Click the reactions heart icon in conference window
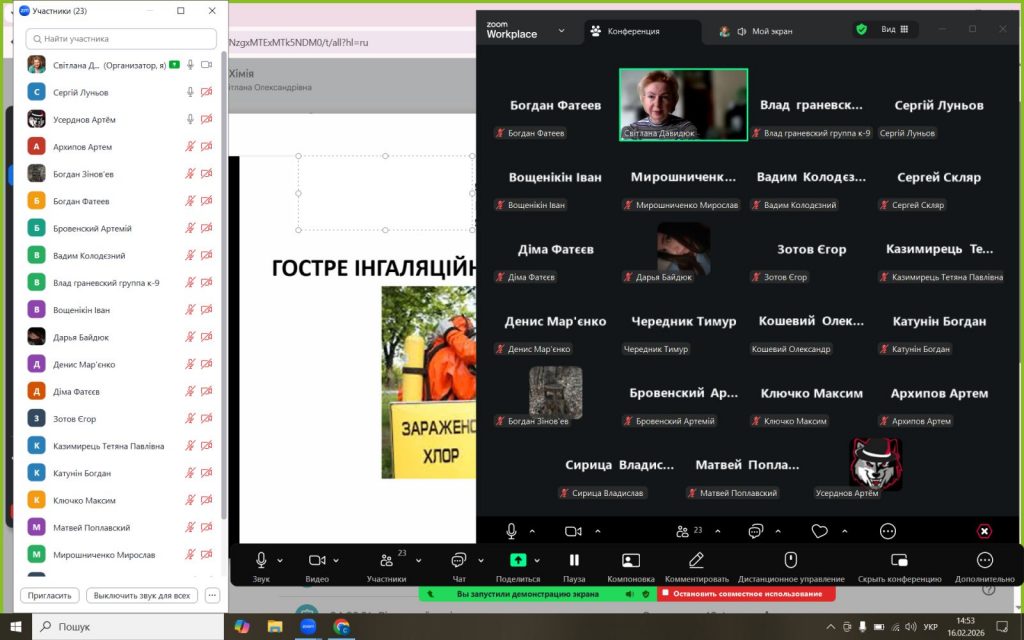The width and height of the screenshot is (1024, 640). [820, 531]
